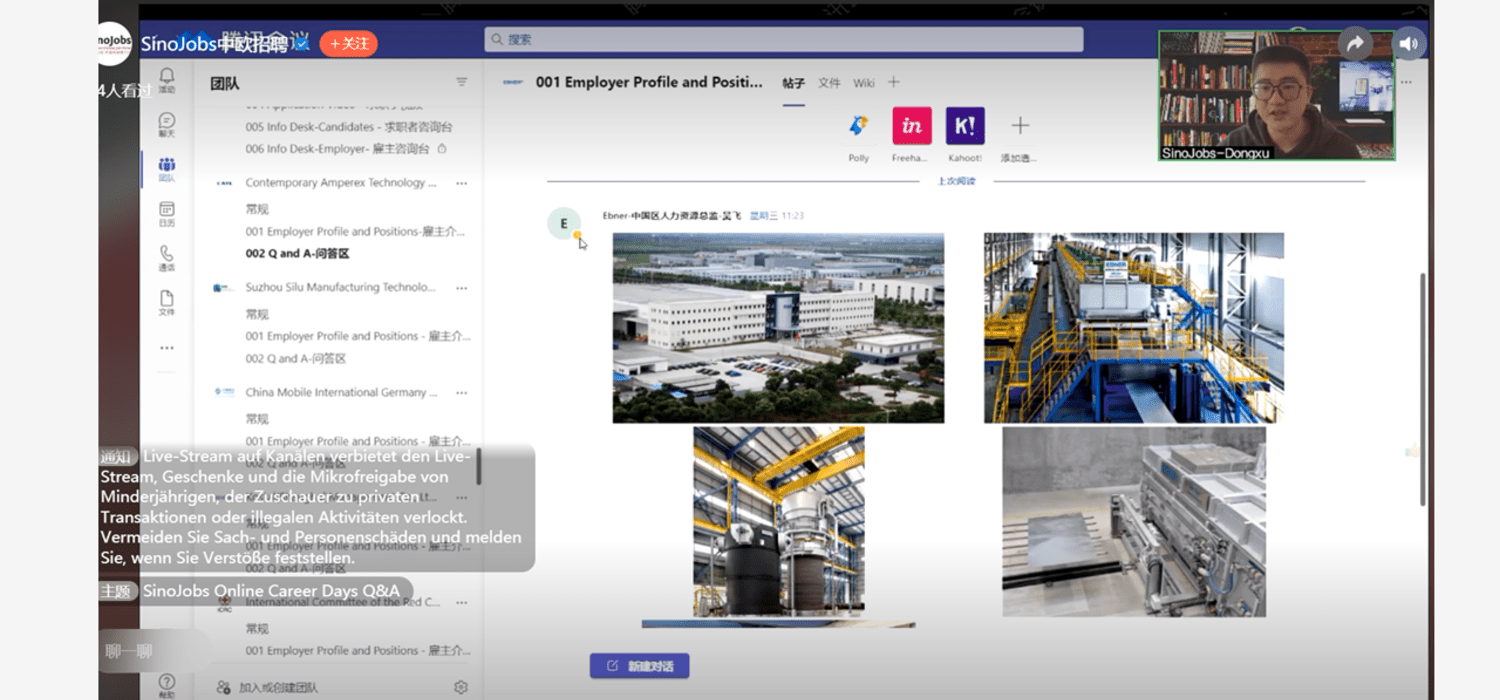
Task: Click the filter icon beside 团队 header
Action: point(461,82)
